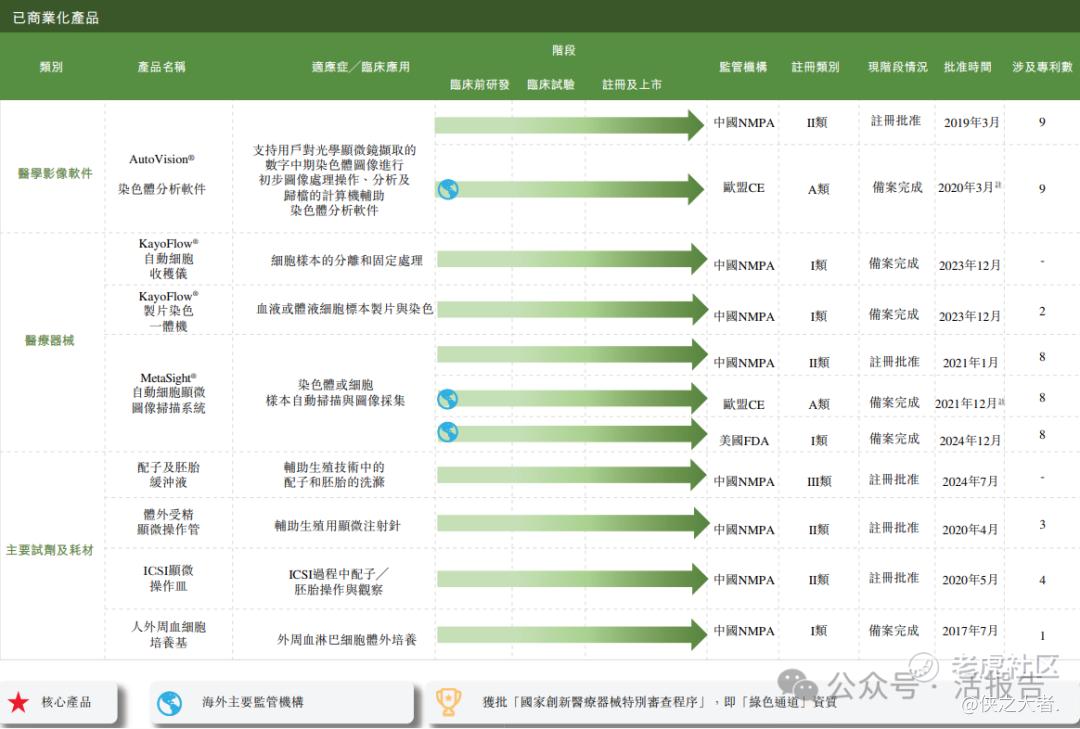Click the 批准時間 column header
1080x729 pixels.
[x=967, y=67]
